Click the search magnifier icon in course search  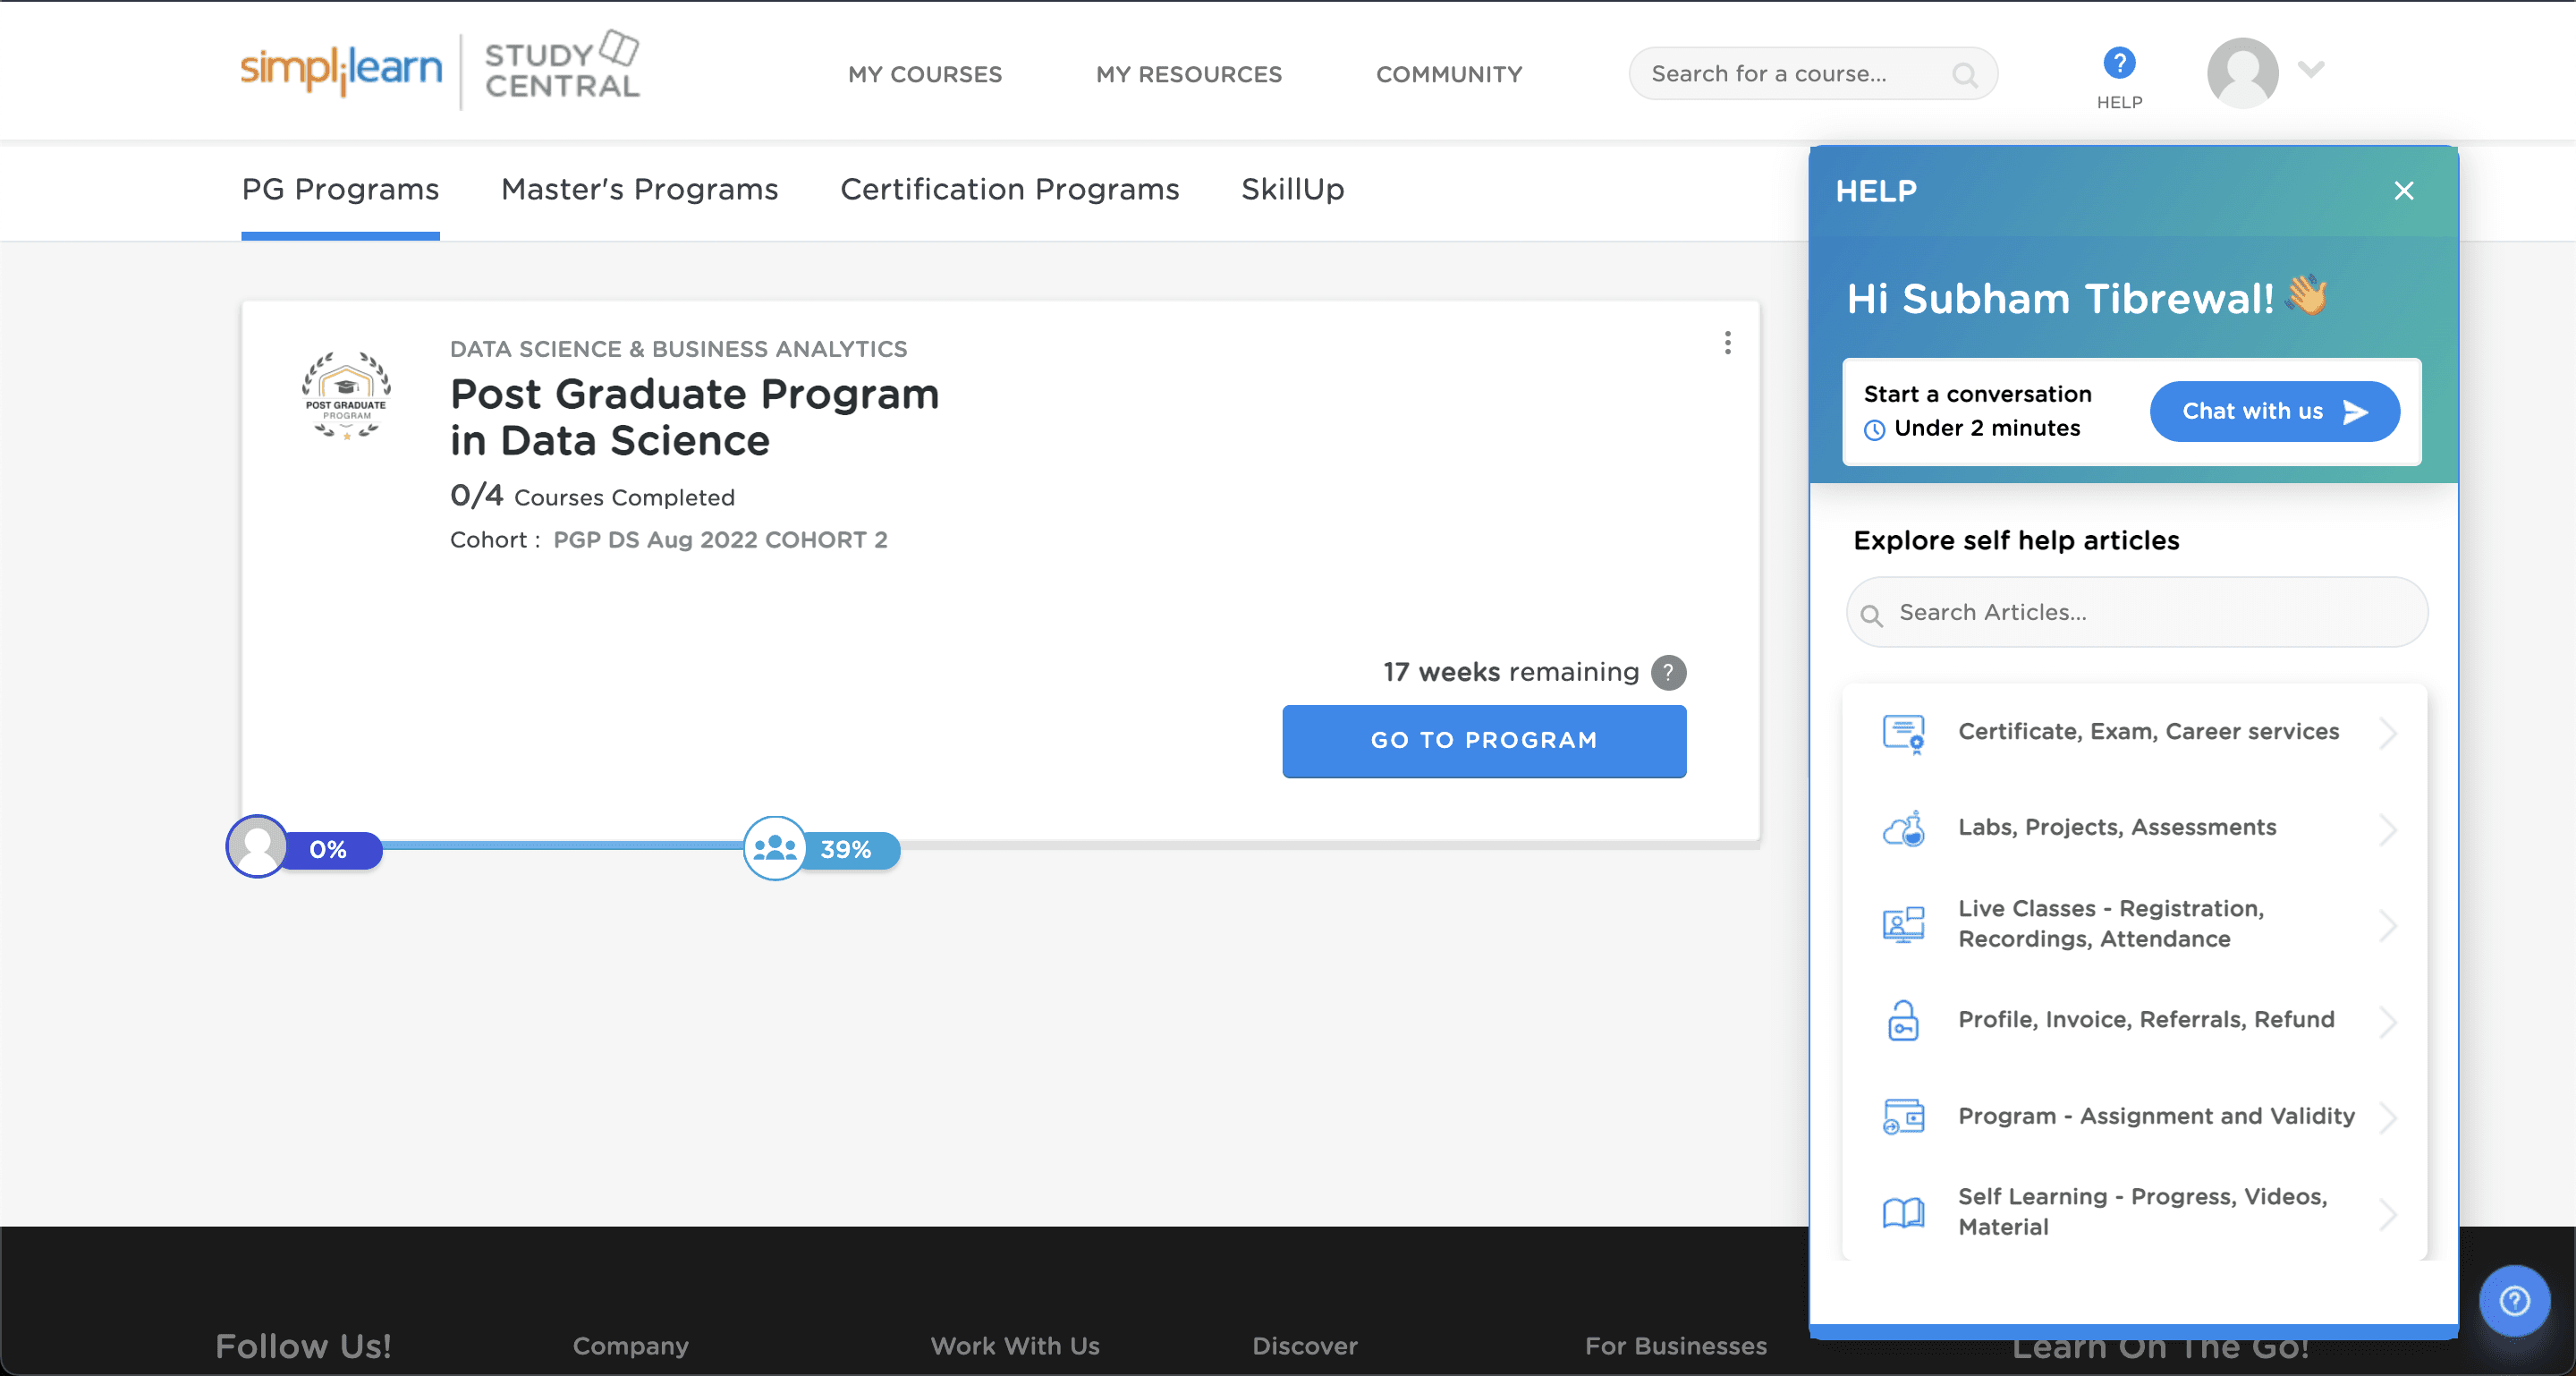coord(1963,75)
